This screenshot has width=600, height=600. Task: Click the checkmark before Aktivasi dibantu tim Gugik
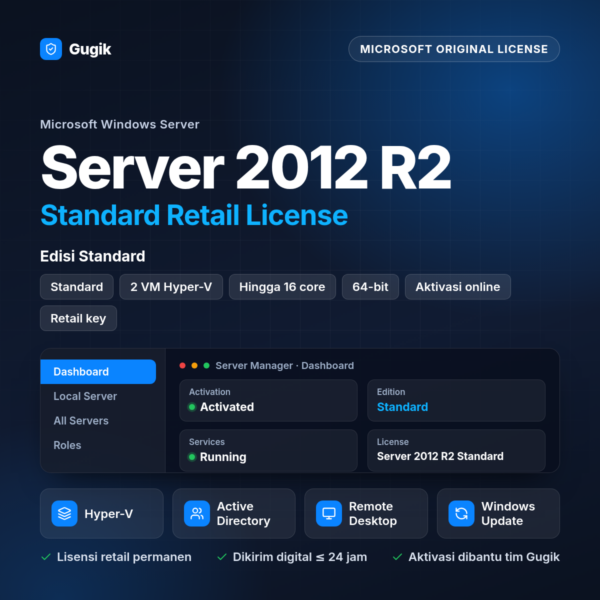(397, 557)
